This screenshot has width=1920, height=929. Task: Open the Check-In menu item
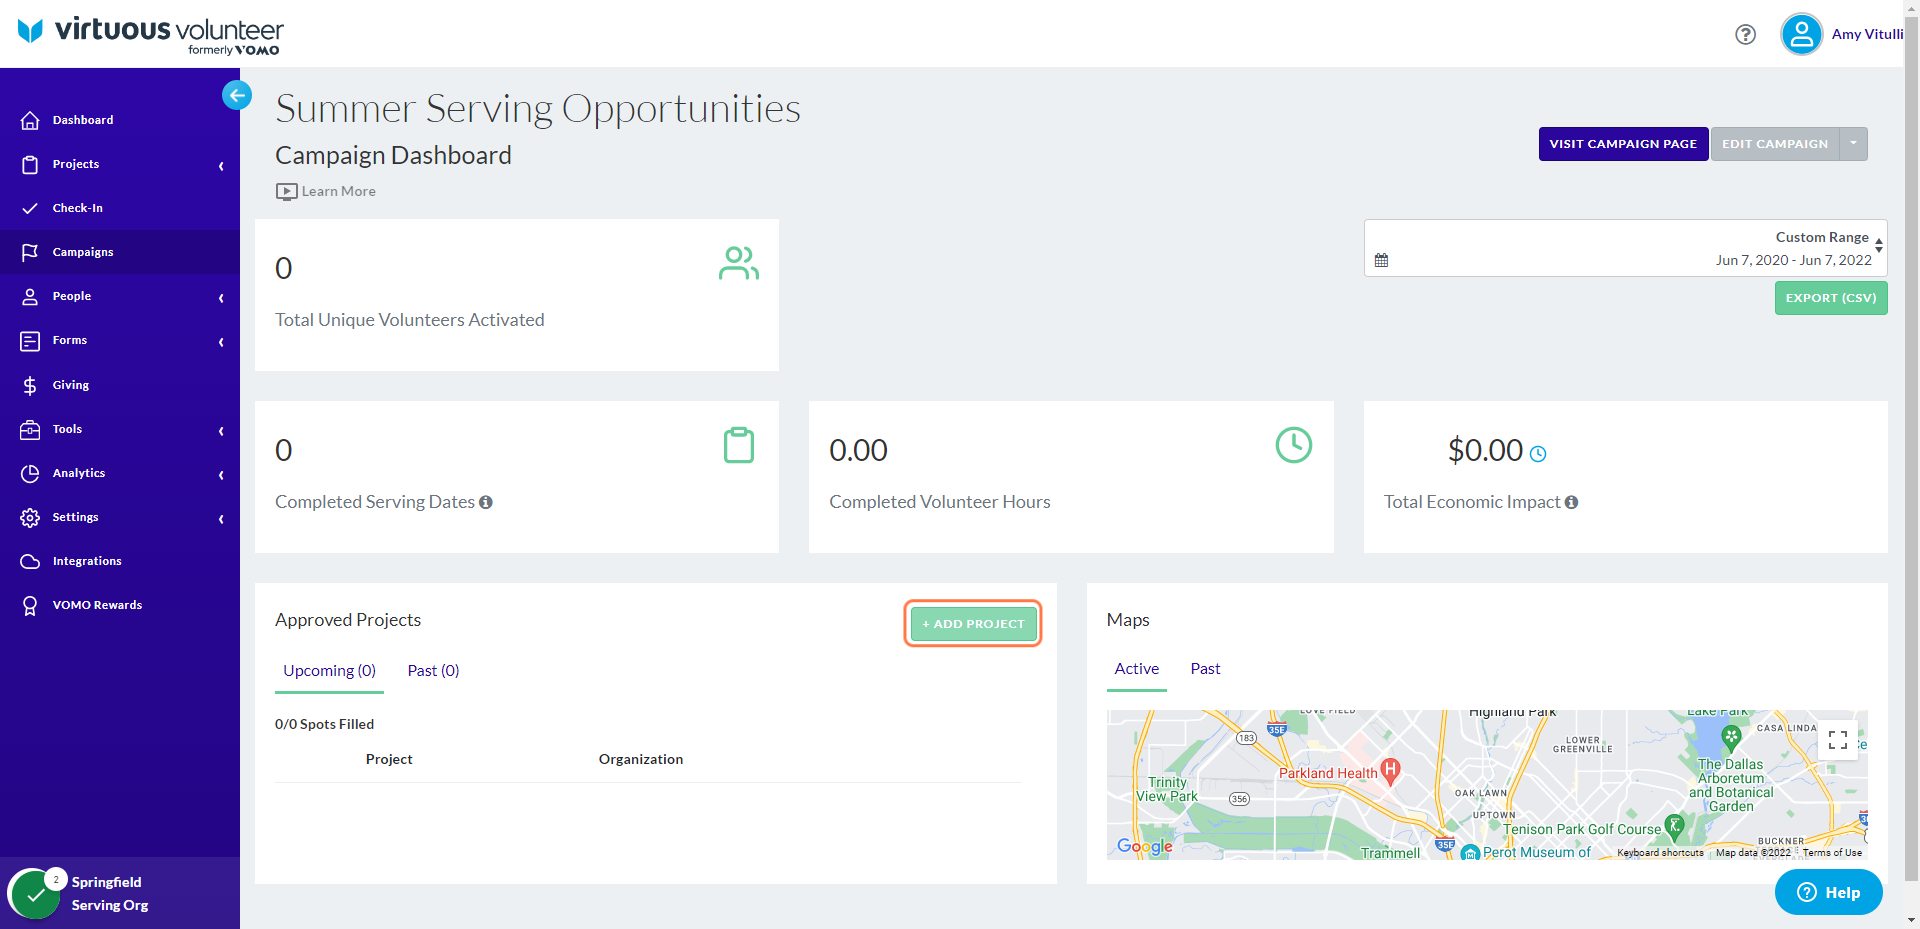pyautogui.click(x=120, y=208)
